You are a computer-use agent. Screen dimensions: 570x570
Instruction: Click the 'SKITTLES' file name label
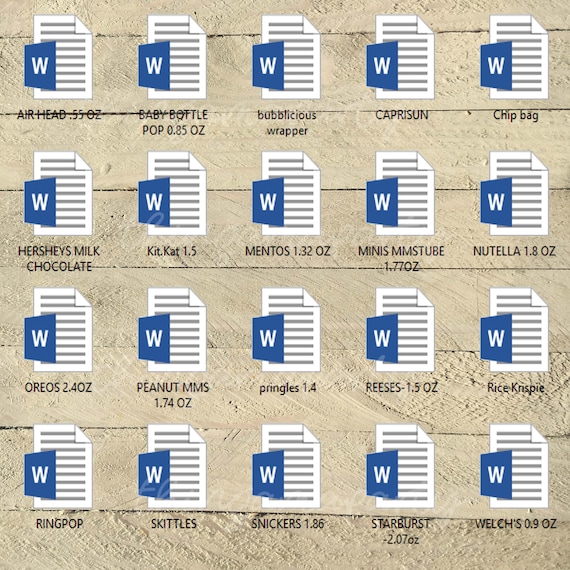click(174, 524)
